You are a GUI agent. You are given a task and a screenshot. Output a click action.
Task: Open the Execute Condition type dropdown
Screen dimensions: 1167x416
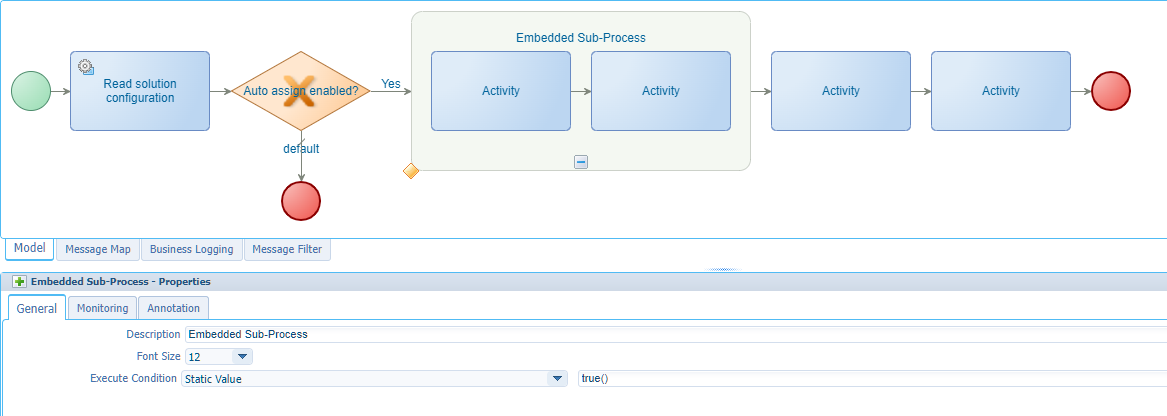coord(557,379)
